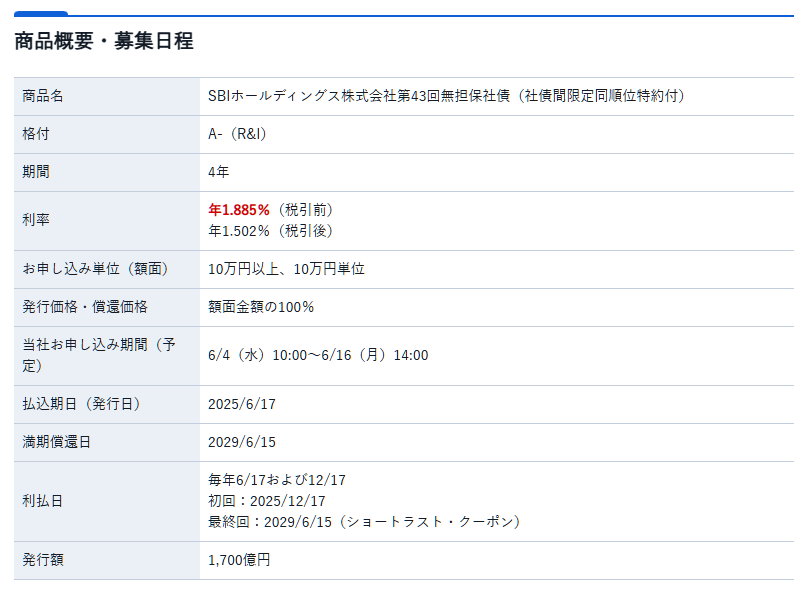Select the 払込期日（発行日） label
This screenshot has width=805, height=590.
click(81, 404)
